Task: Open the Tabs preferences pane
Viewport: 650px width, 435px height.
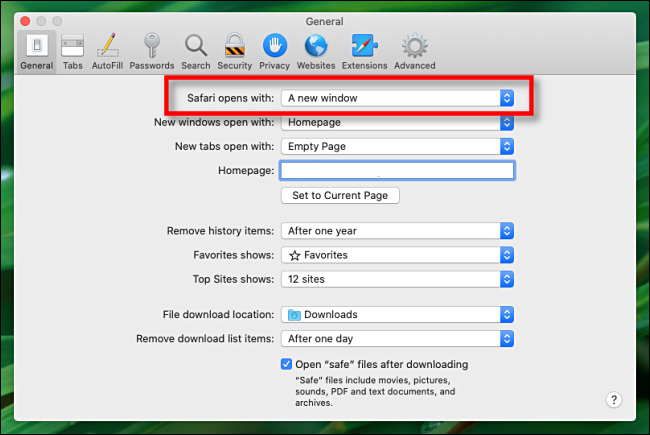Action: point(72,51)
